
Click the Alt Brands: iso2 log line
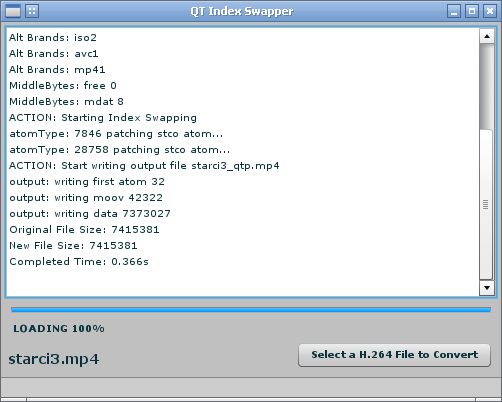(53, 38)
